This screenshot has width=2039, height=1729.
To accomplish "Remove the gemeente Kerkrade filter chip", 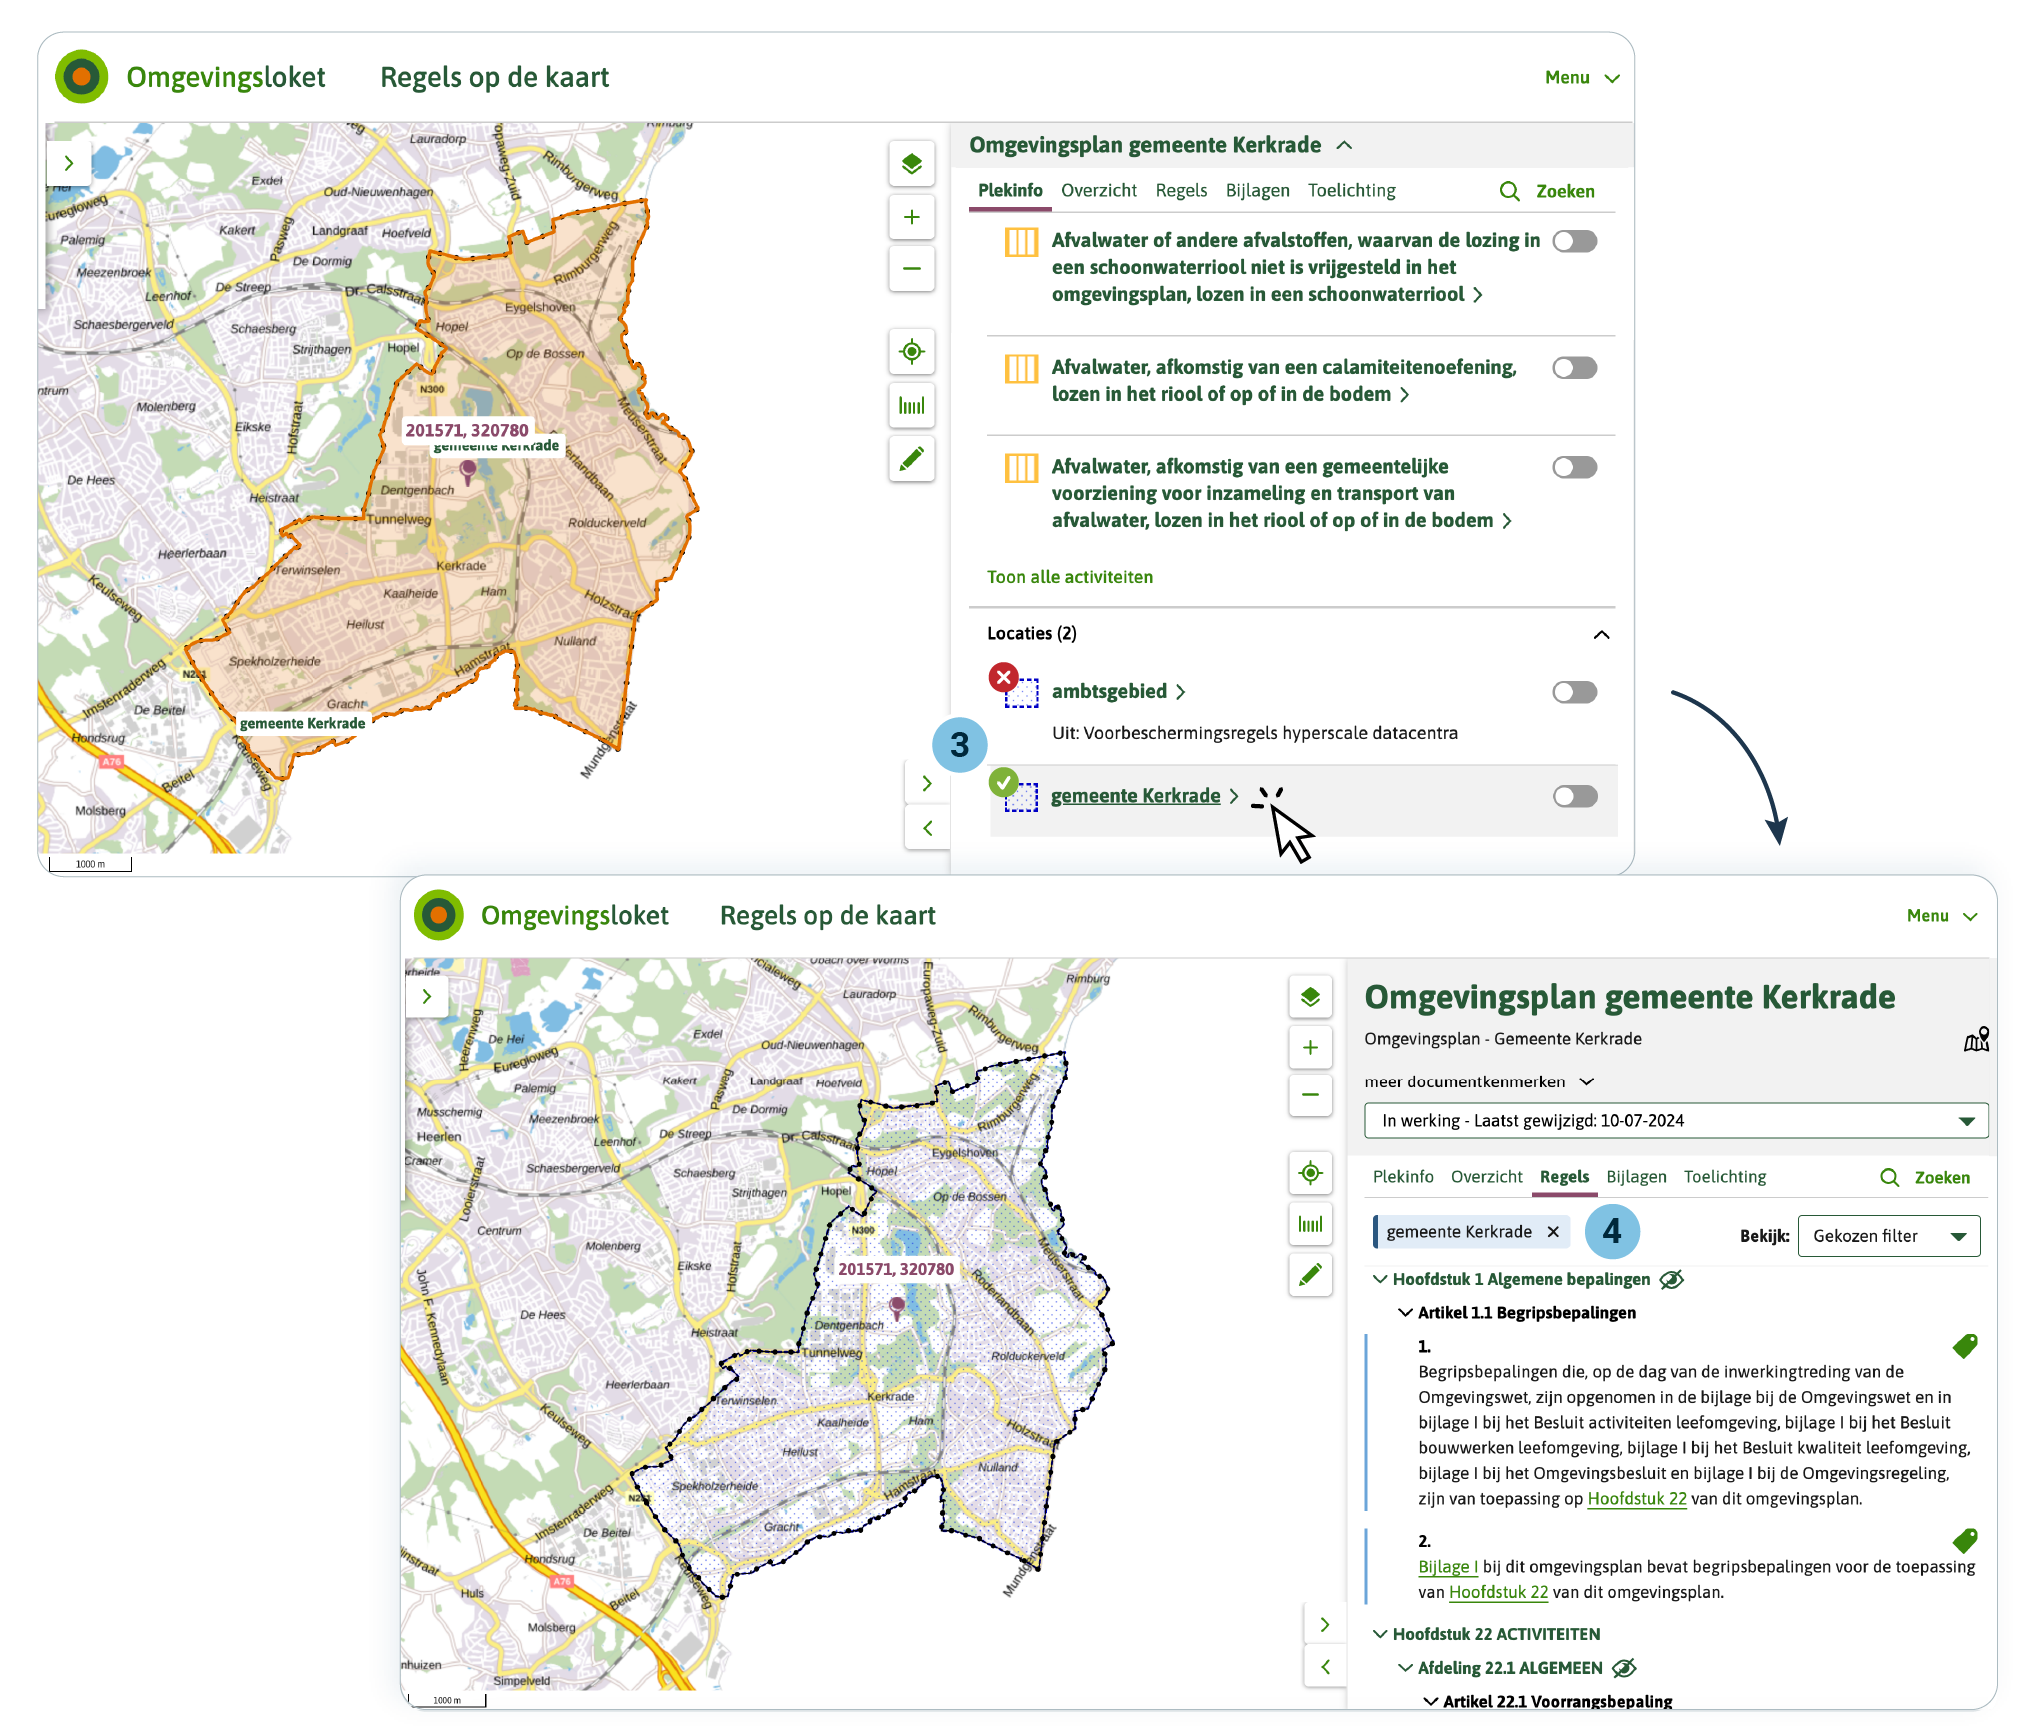I will tap(1553, 1232).
